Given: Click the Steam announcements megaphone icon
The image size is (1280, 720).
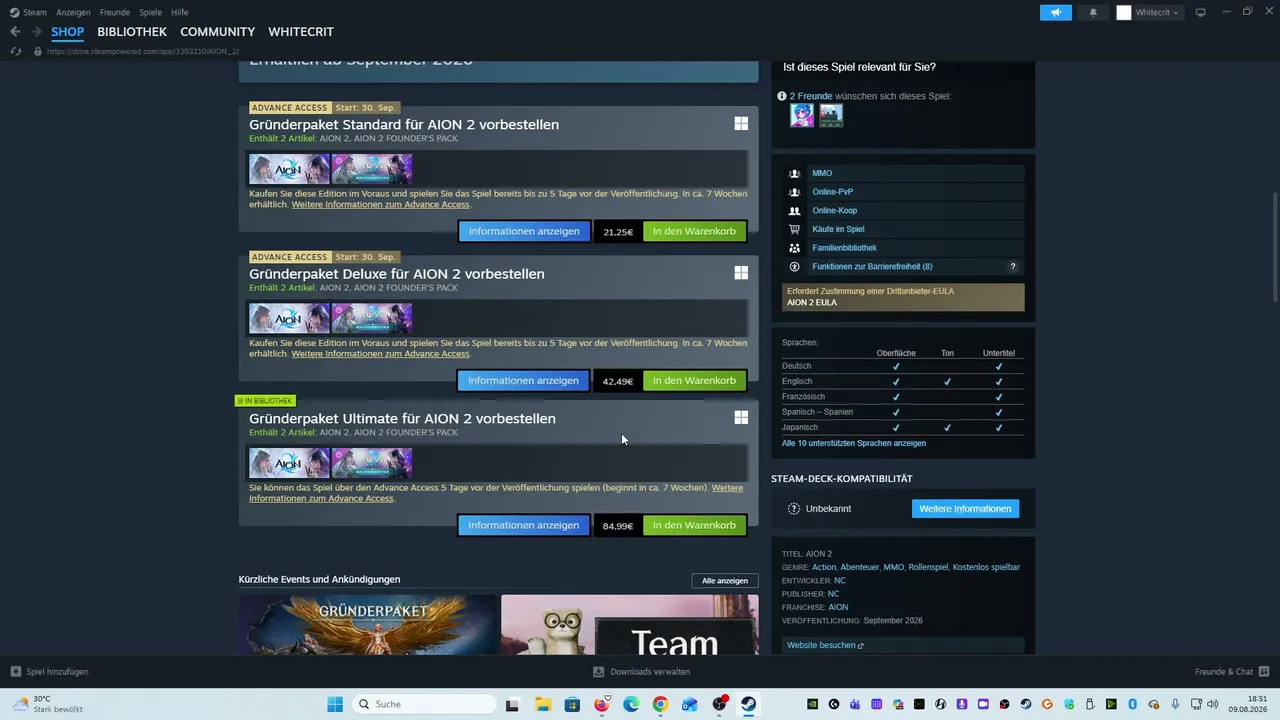Looking at the screenshot, I should coord(1055,12).
